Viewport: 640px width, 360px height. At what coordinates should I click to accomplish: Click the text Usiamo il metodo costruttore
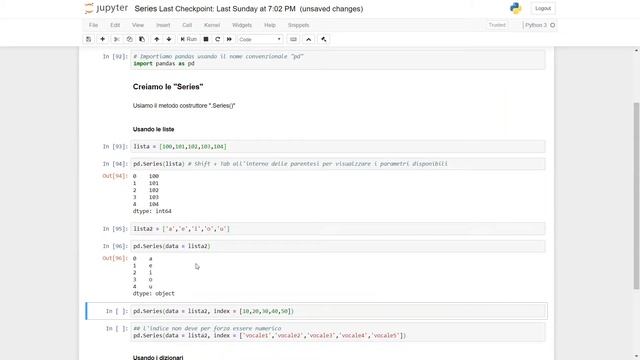point(184,106)
